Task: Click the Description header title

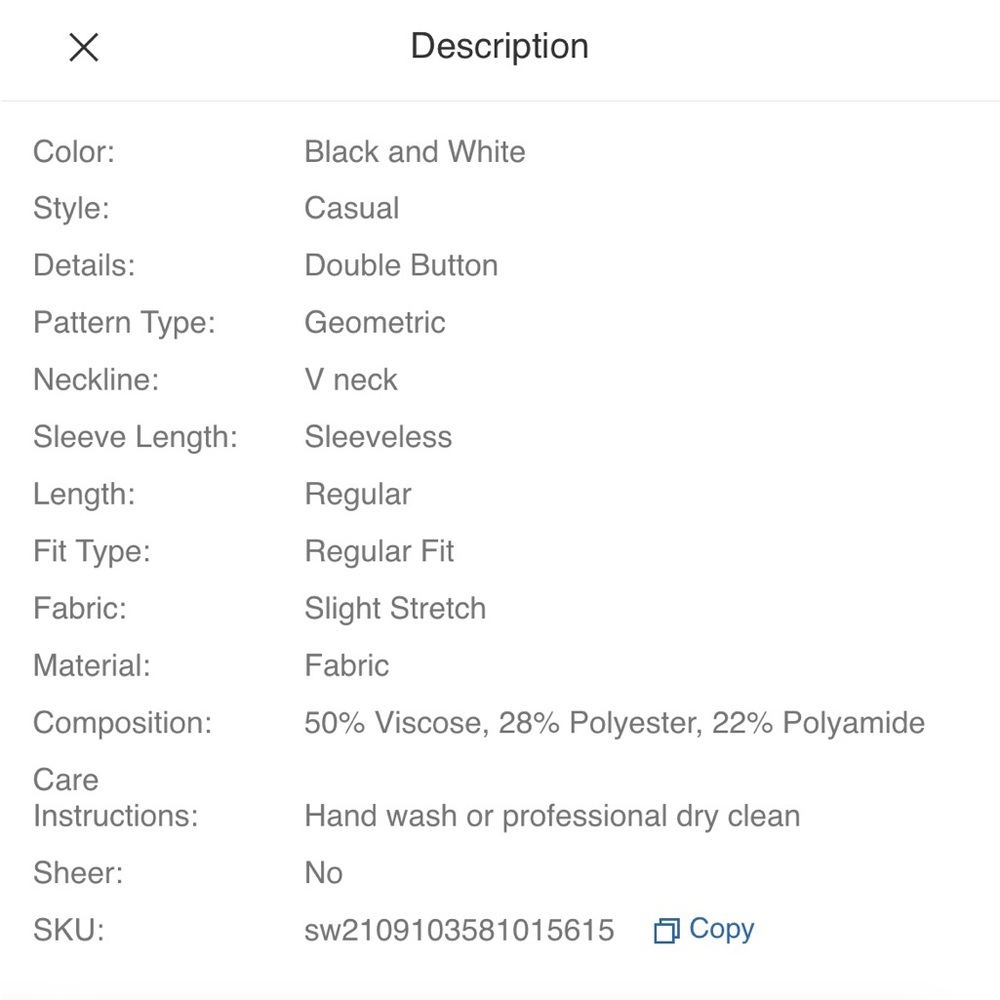Action: click(499, 46)
